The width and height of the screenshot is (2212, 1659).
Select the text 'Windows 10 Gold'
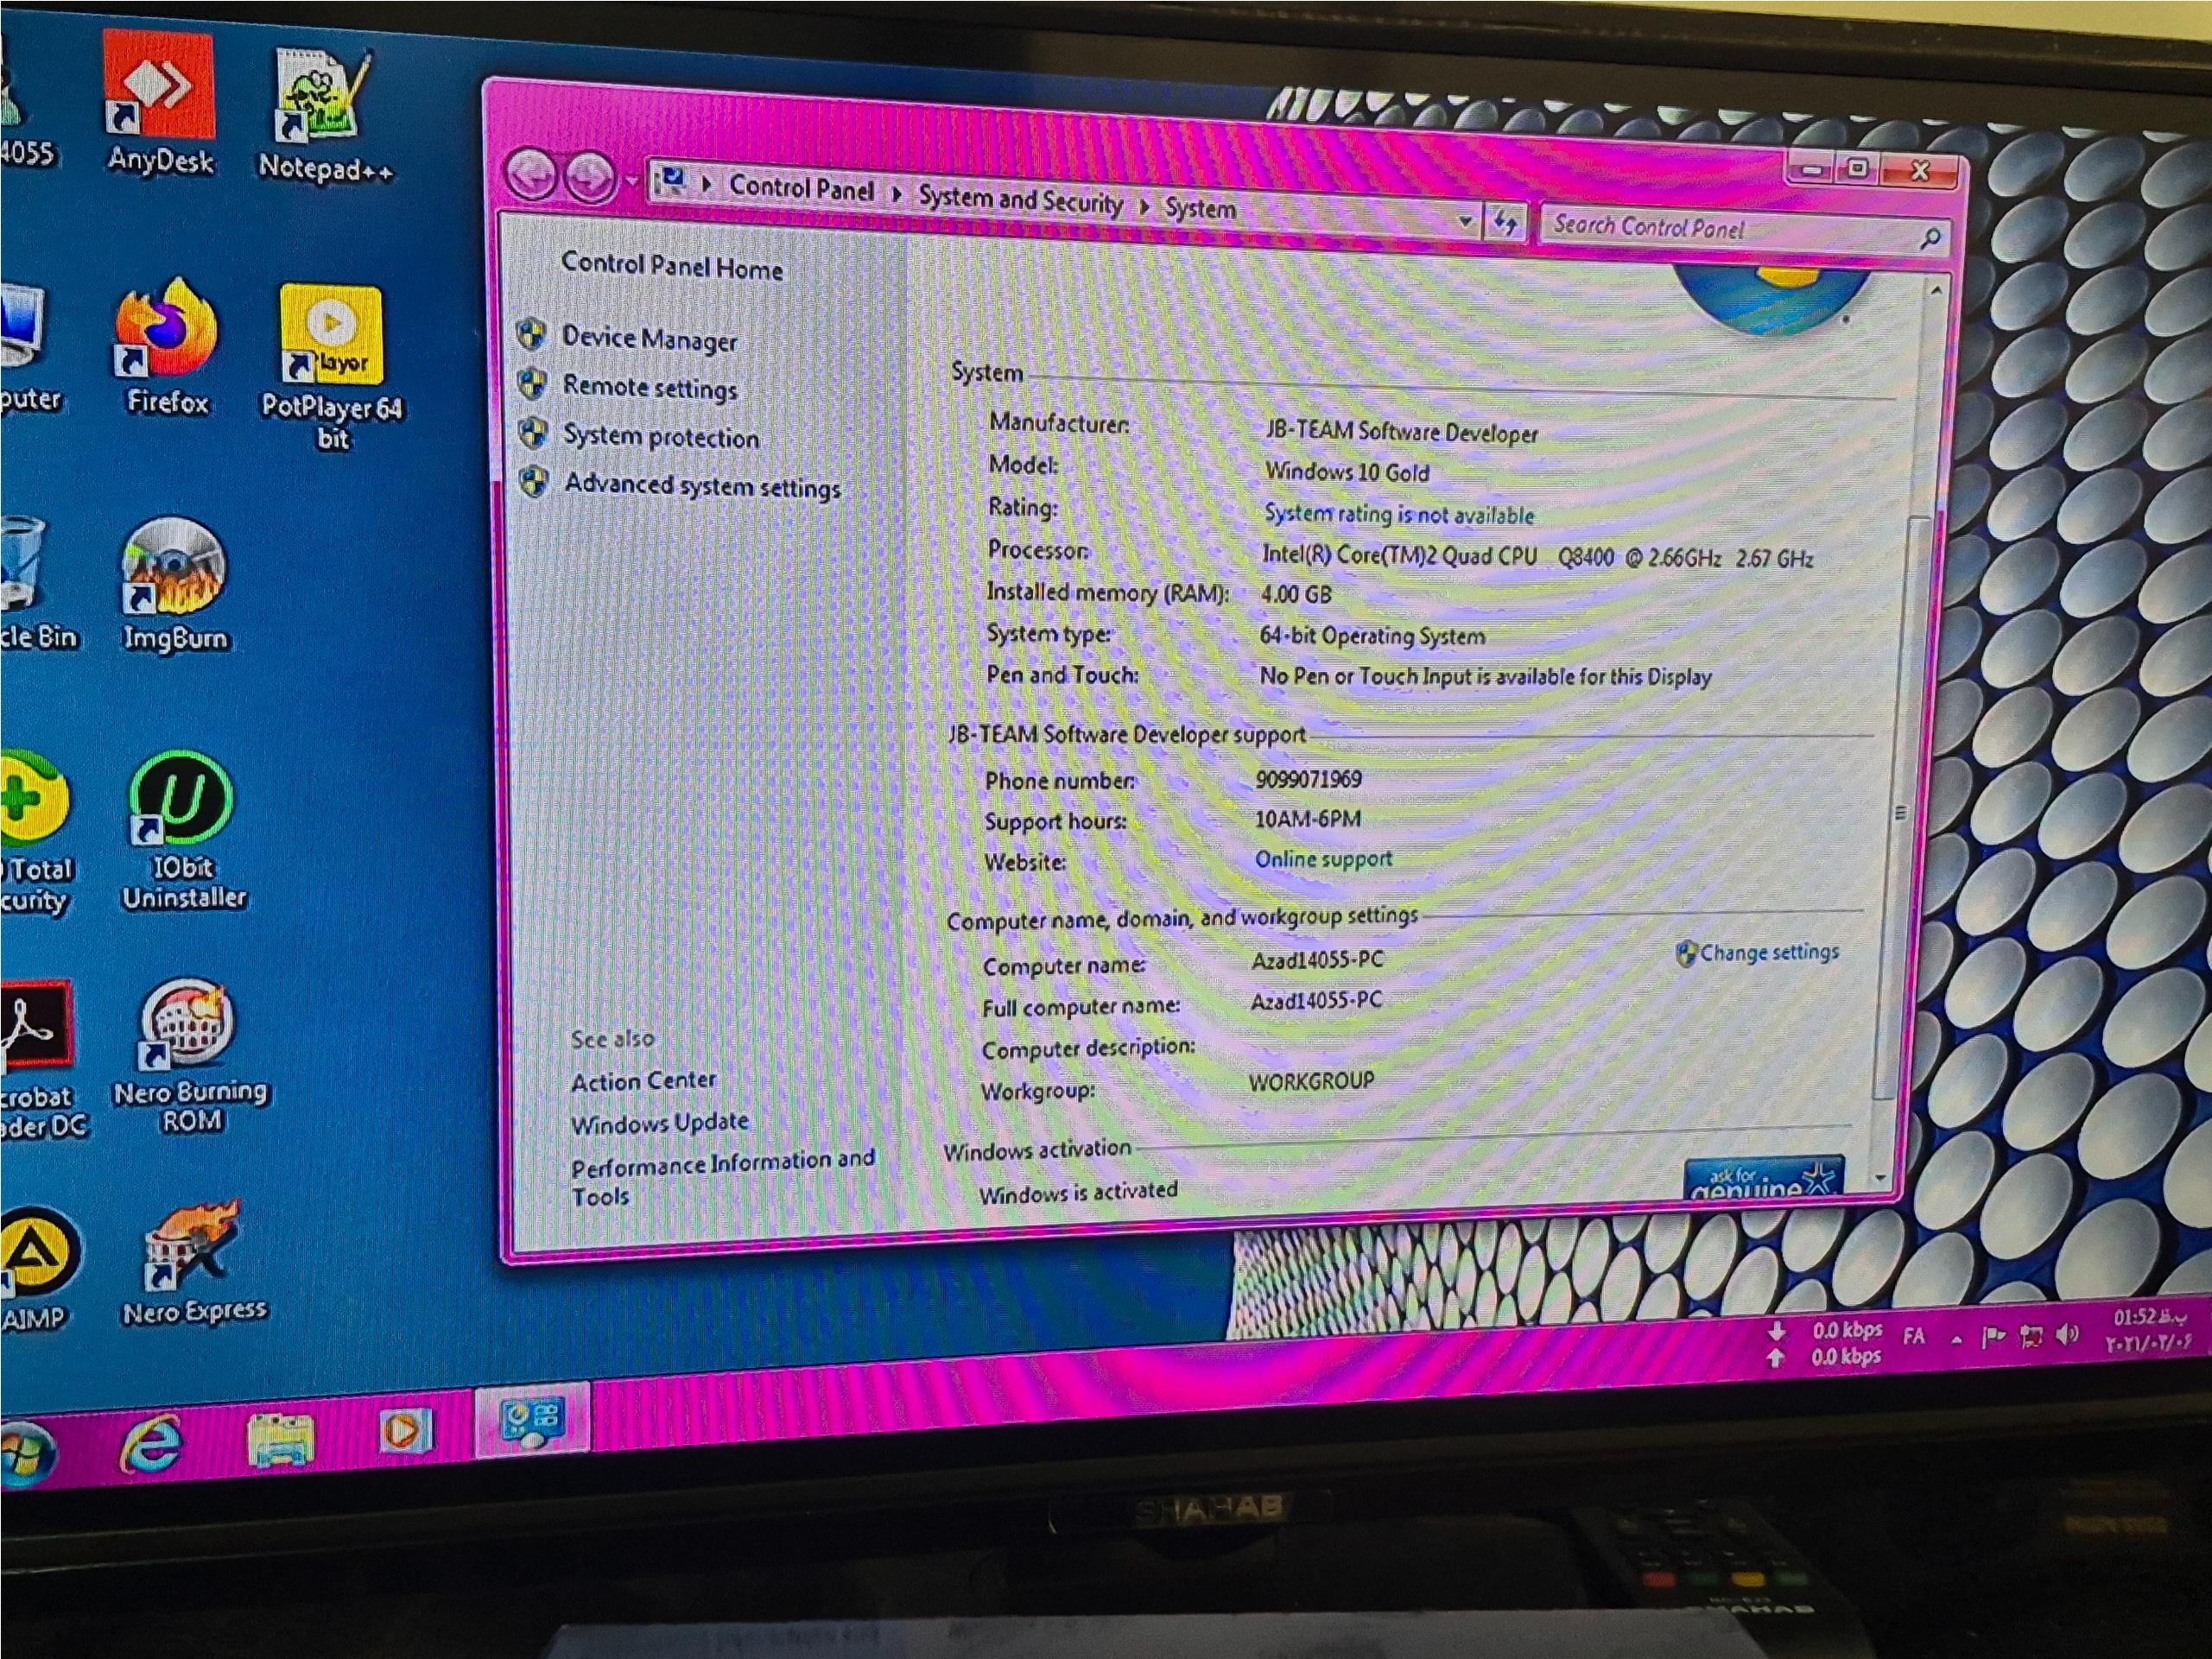click(x=1347, y=472)
